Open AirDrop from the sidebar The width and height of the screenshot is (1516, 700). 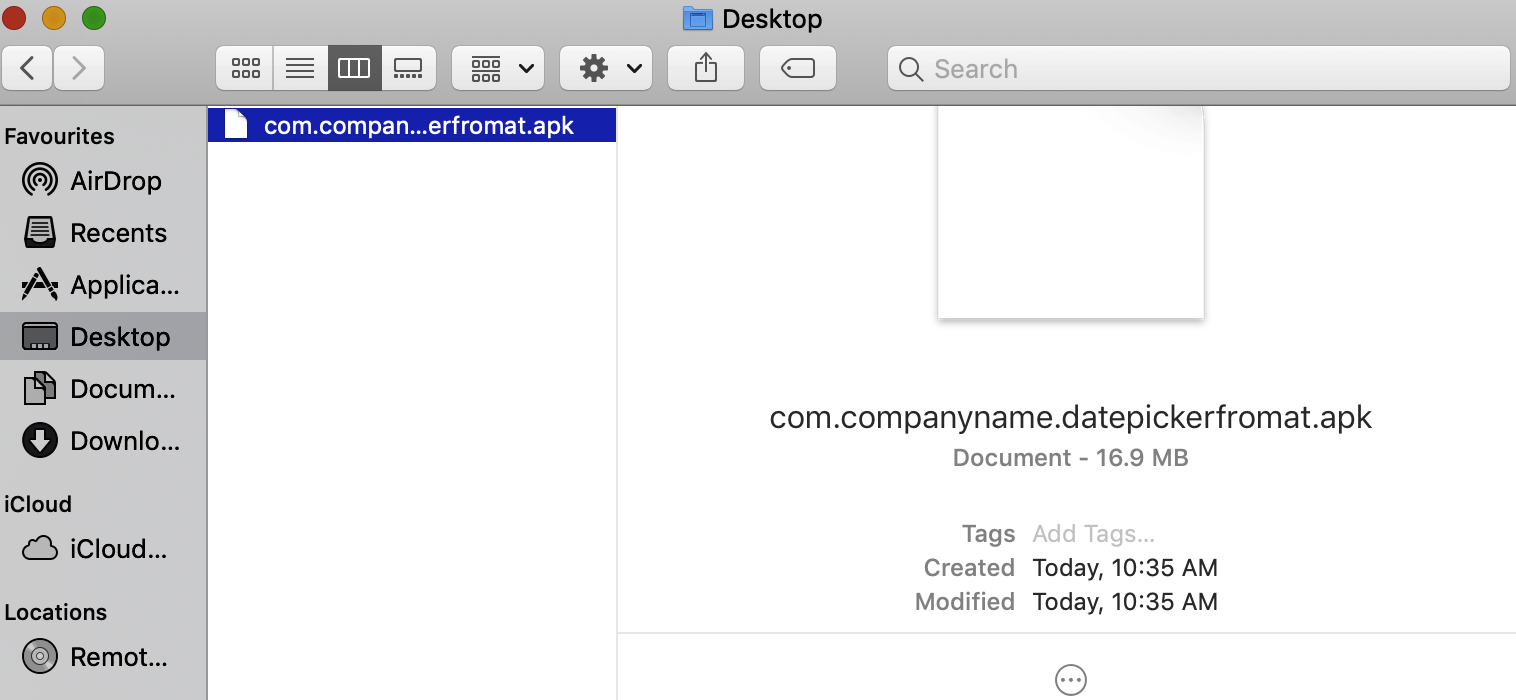[x=115, y=180]
